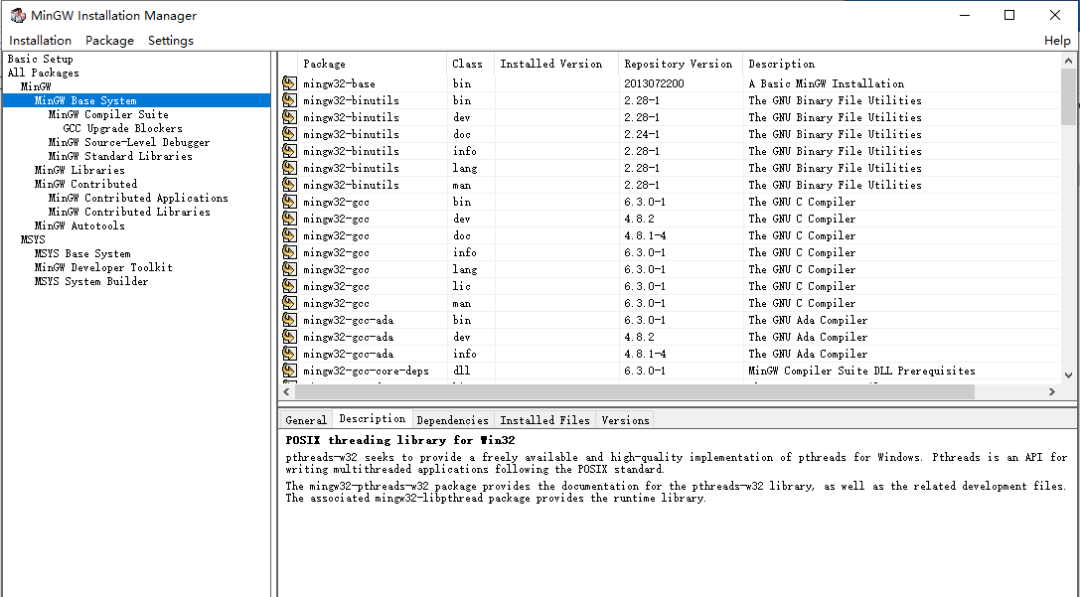
Task: Toggle install mark for mingw32-gcc-ada info
Action: point(289,354)
